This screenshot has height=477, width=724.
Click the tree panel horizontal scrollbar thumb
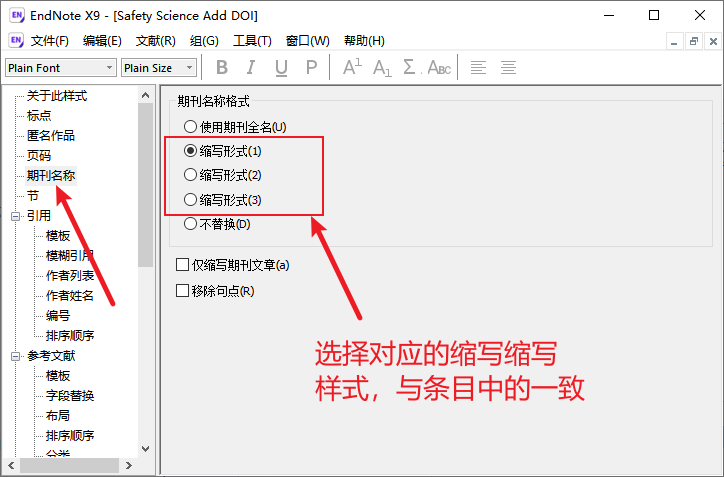point(69,465)
